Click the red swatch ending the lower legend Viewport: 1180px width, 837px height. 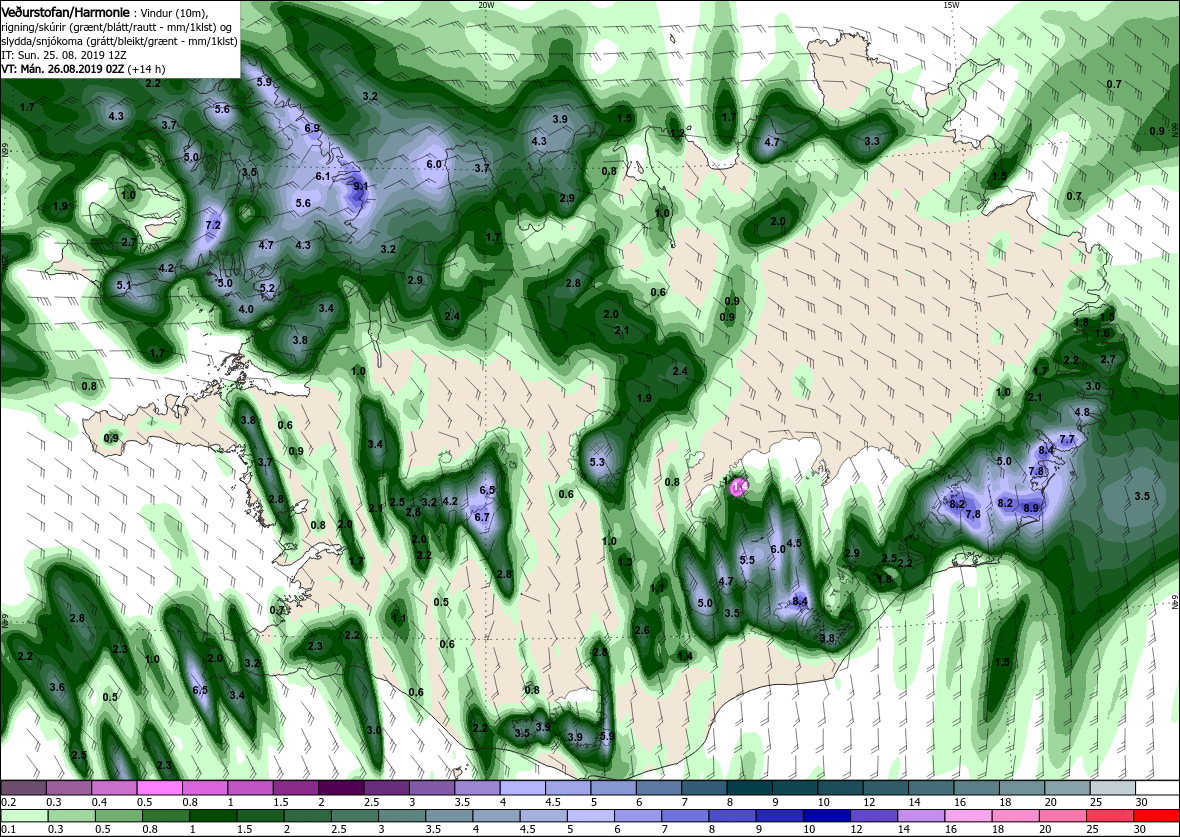pos(1156,817)
